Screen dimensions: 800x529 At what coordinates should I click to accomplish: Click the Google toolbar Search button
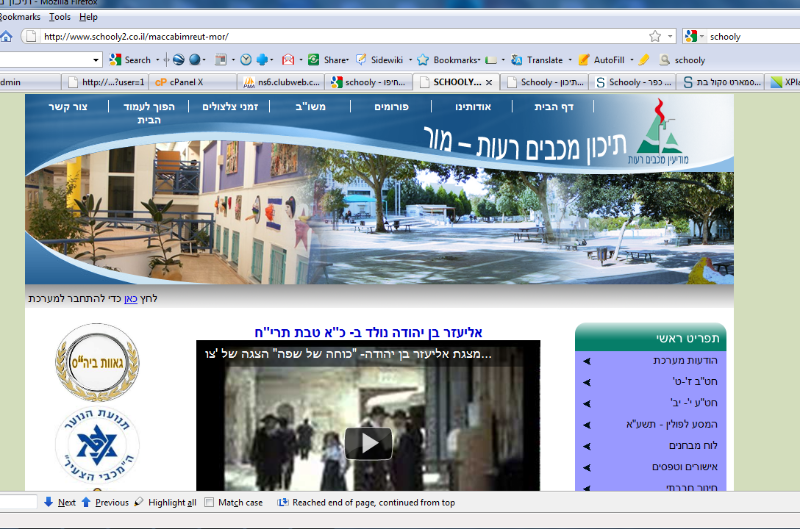131,60
